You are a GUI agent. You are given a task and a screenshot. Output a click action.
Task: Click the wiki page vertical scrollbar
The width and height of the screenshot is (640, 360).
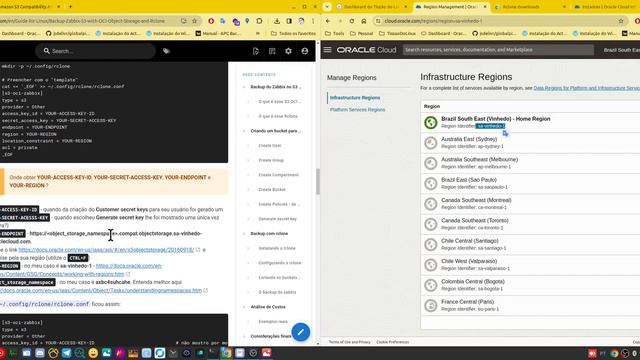317,181
